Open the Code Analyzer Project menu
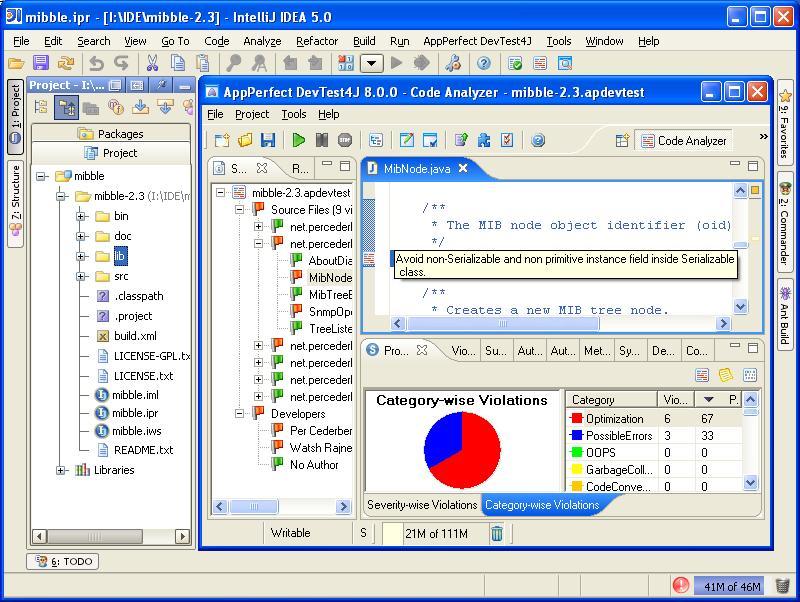Image resolution: width=800 pixels, height=602 pixels. pos(252,114)
